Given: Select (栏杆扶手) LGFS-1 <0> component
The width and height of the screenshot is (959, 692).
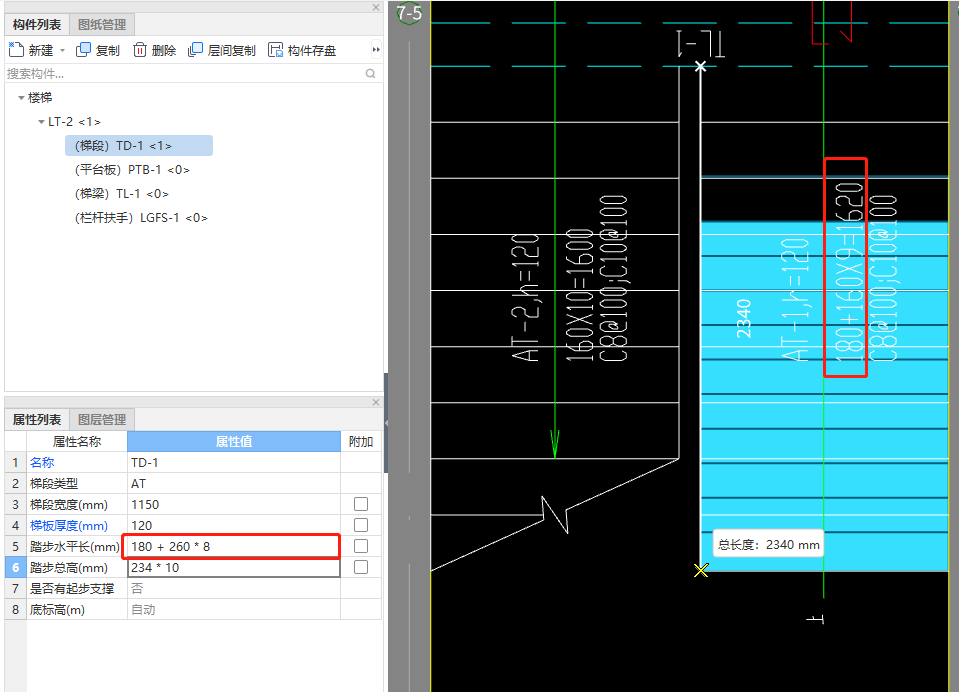Looking at the screenshot, I should tap(141, 217).
